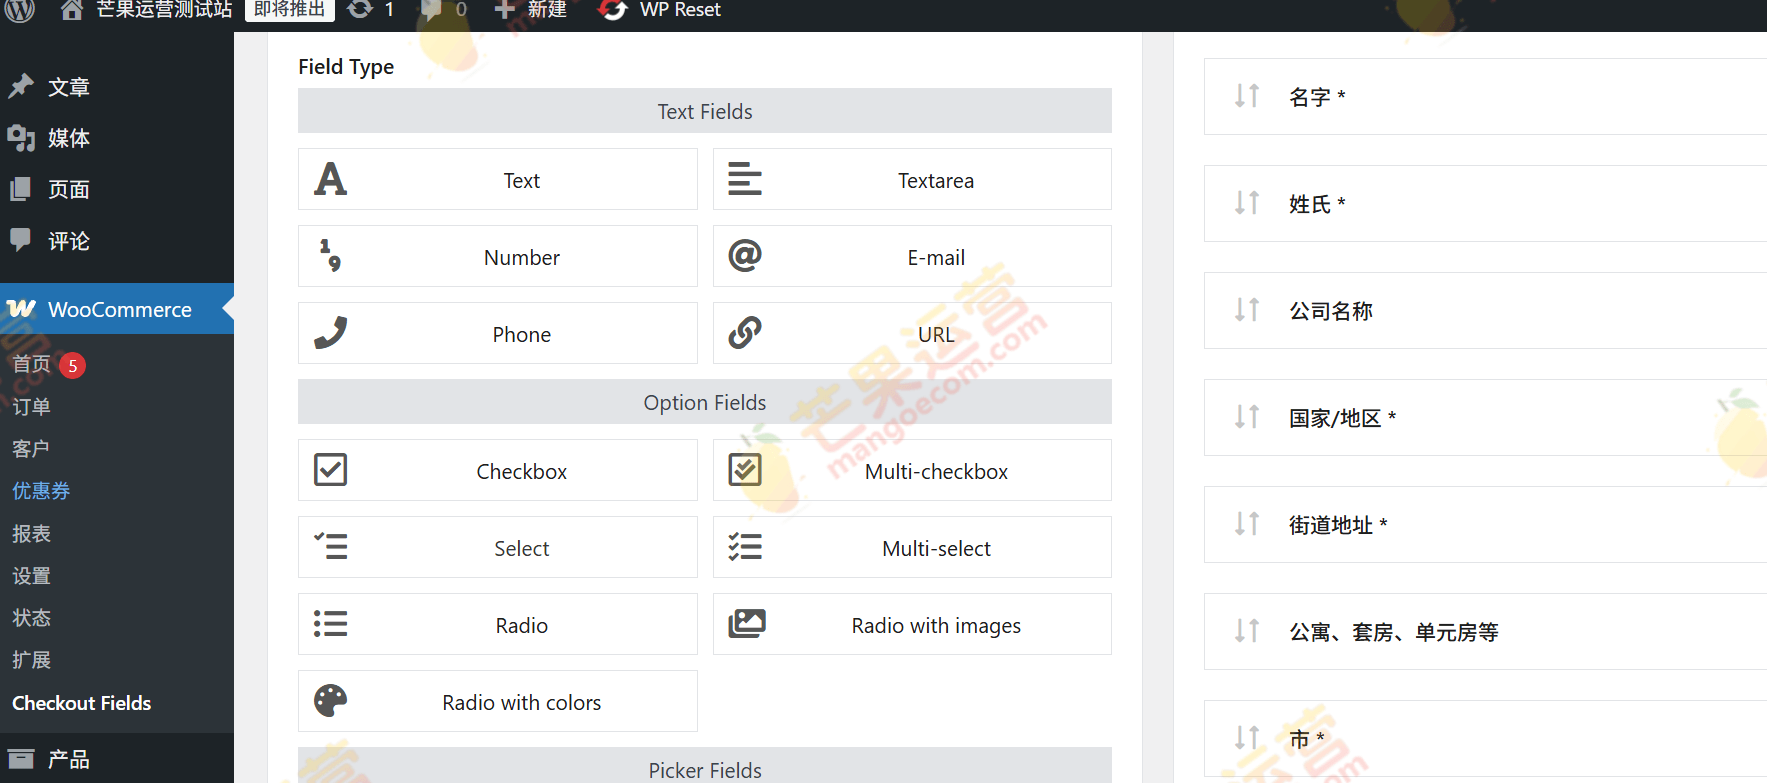This screenshot has height=783, width=1767.
Task: Click the 评论 comment icon
Action: 20,239
